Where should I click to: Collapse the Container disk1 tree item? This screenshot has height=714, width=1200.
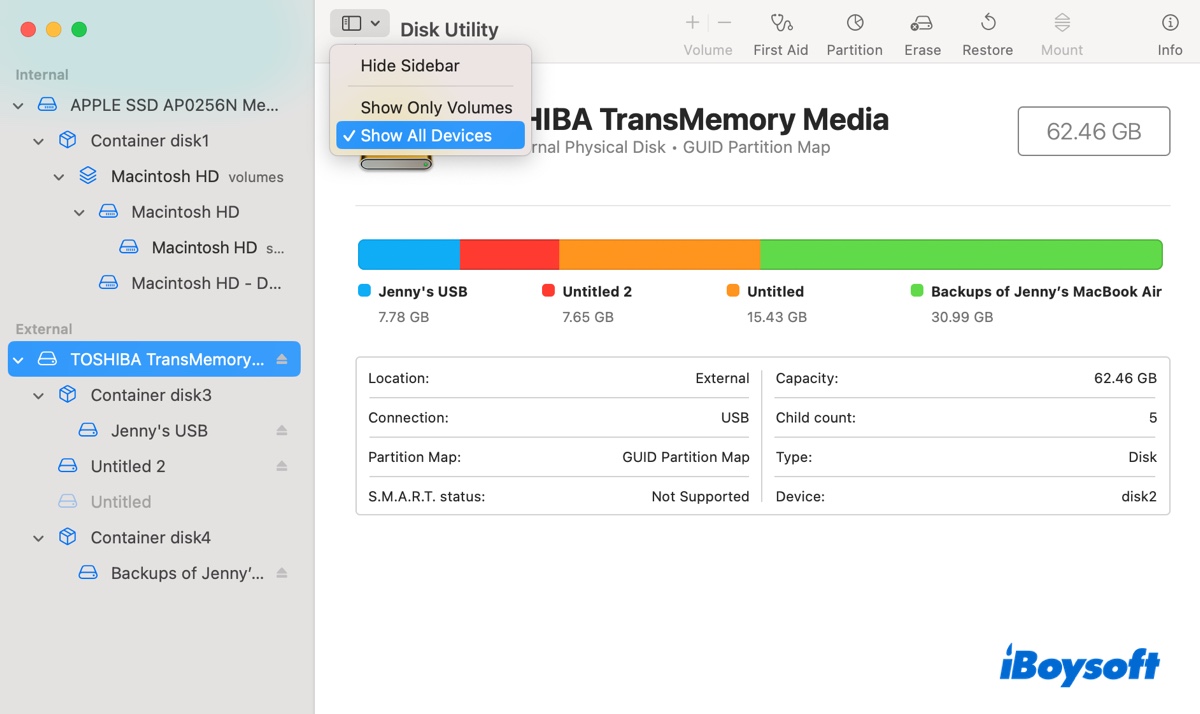(x=38, y=142)
